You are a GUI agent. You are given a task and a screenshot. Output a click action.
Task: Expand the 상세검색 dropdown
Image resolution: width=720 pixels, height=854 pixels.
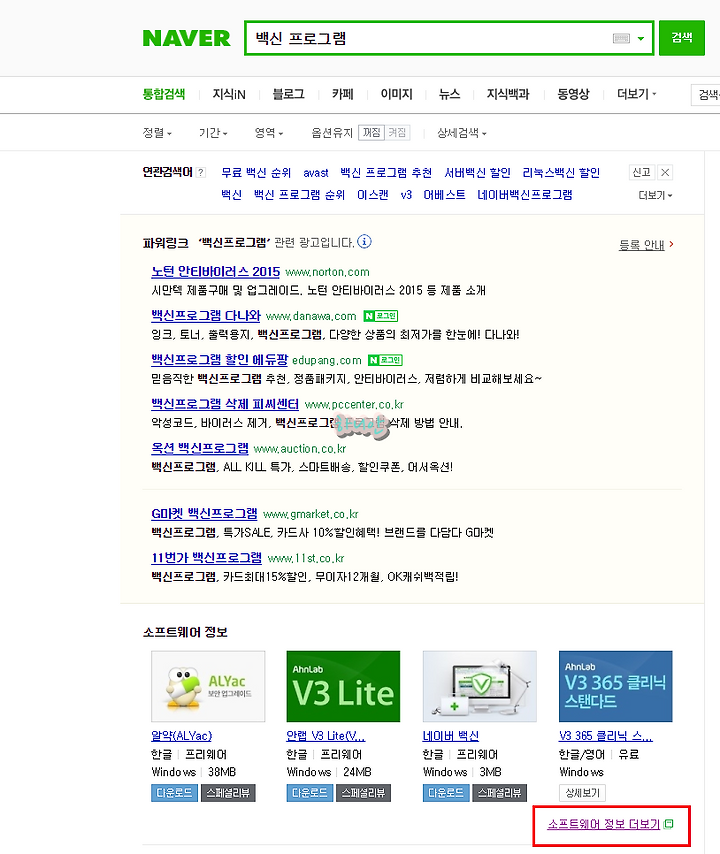pos(461,132)
